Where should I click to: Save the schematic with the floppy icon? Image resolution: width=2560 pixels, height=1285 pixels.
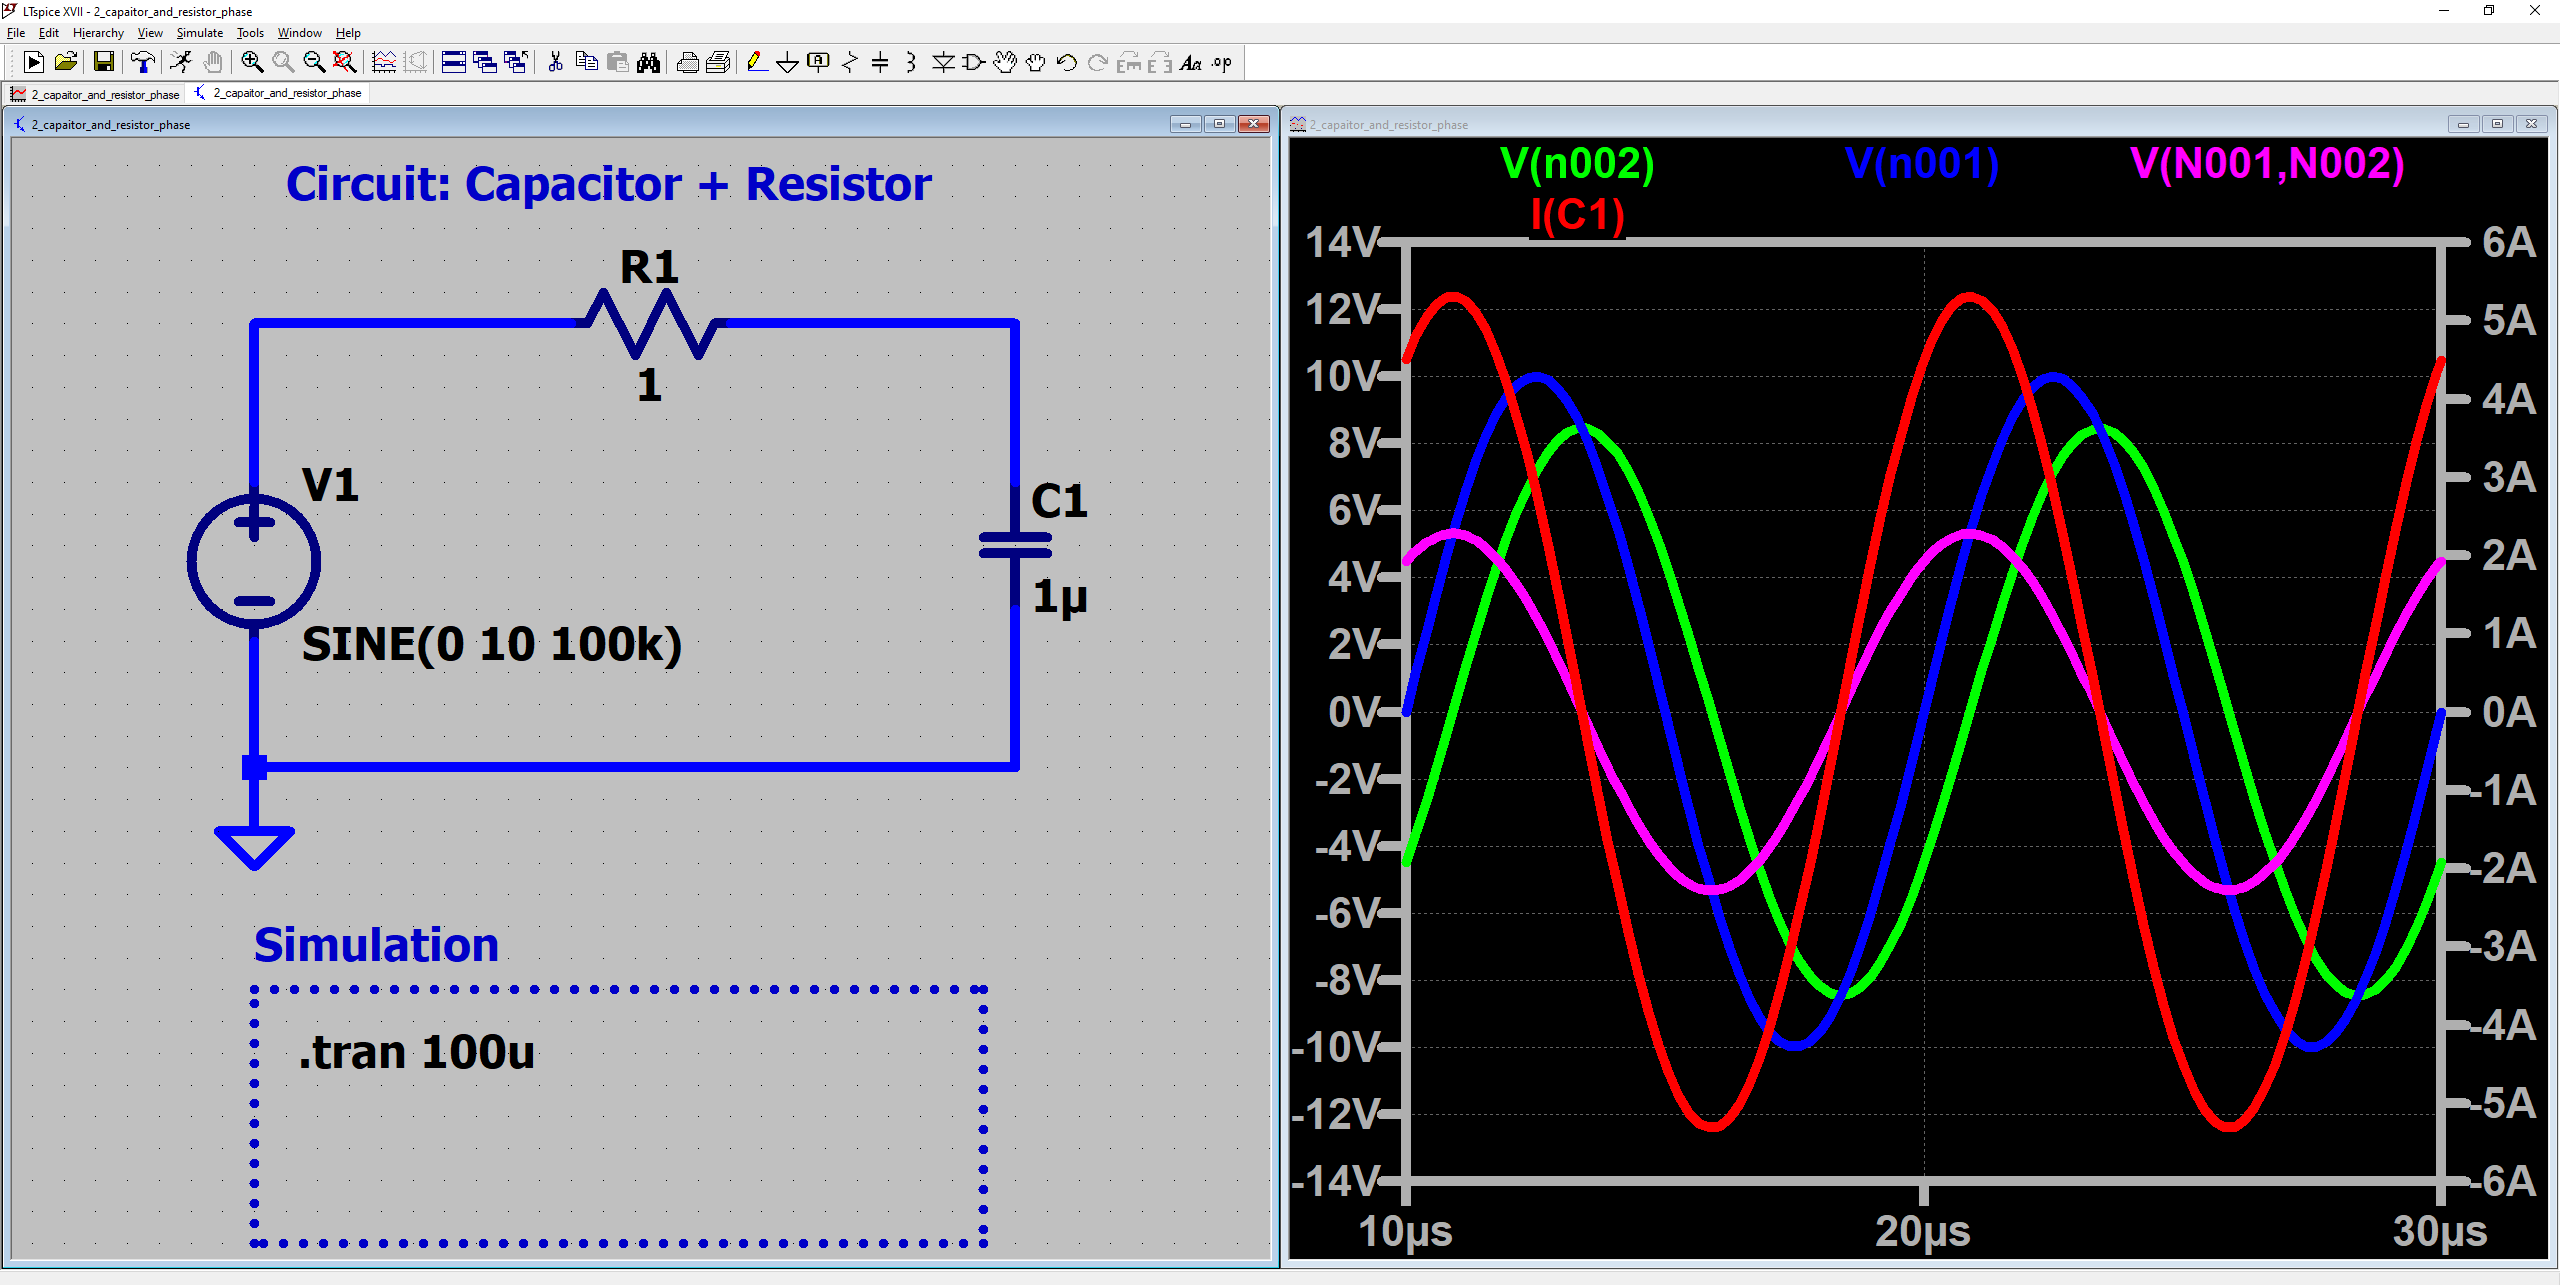(x=103, y=63)
